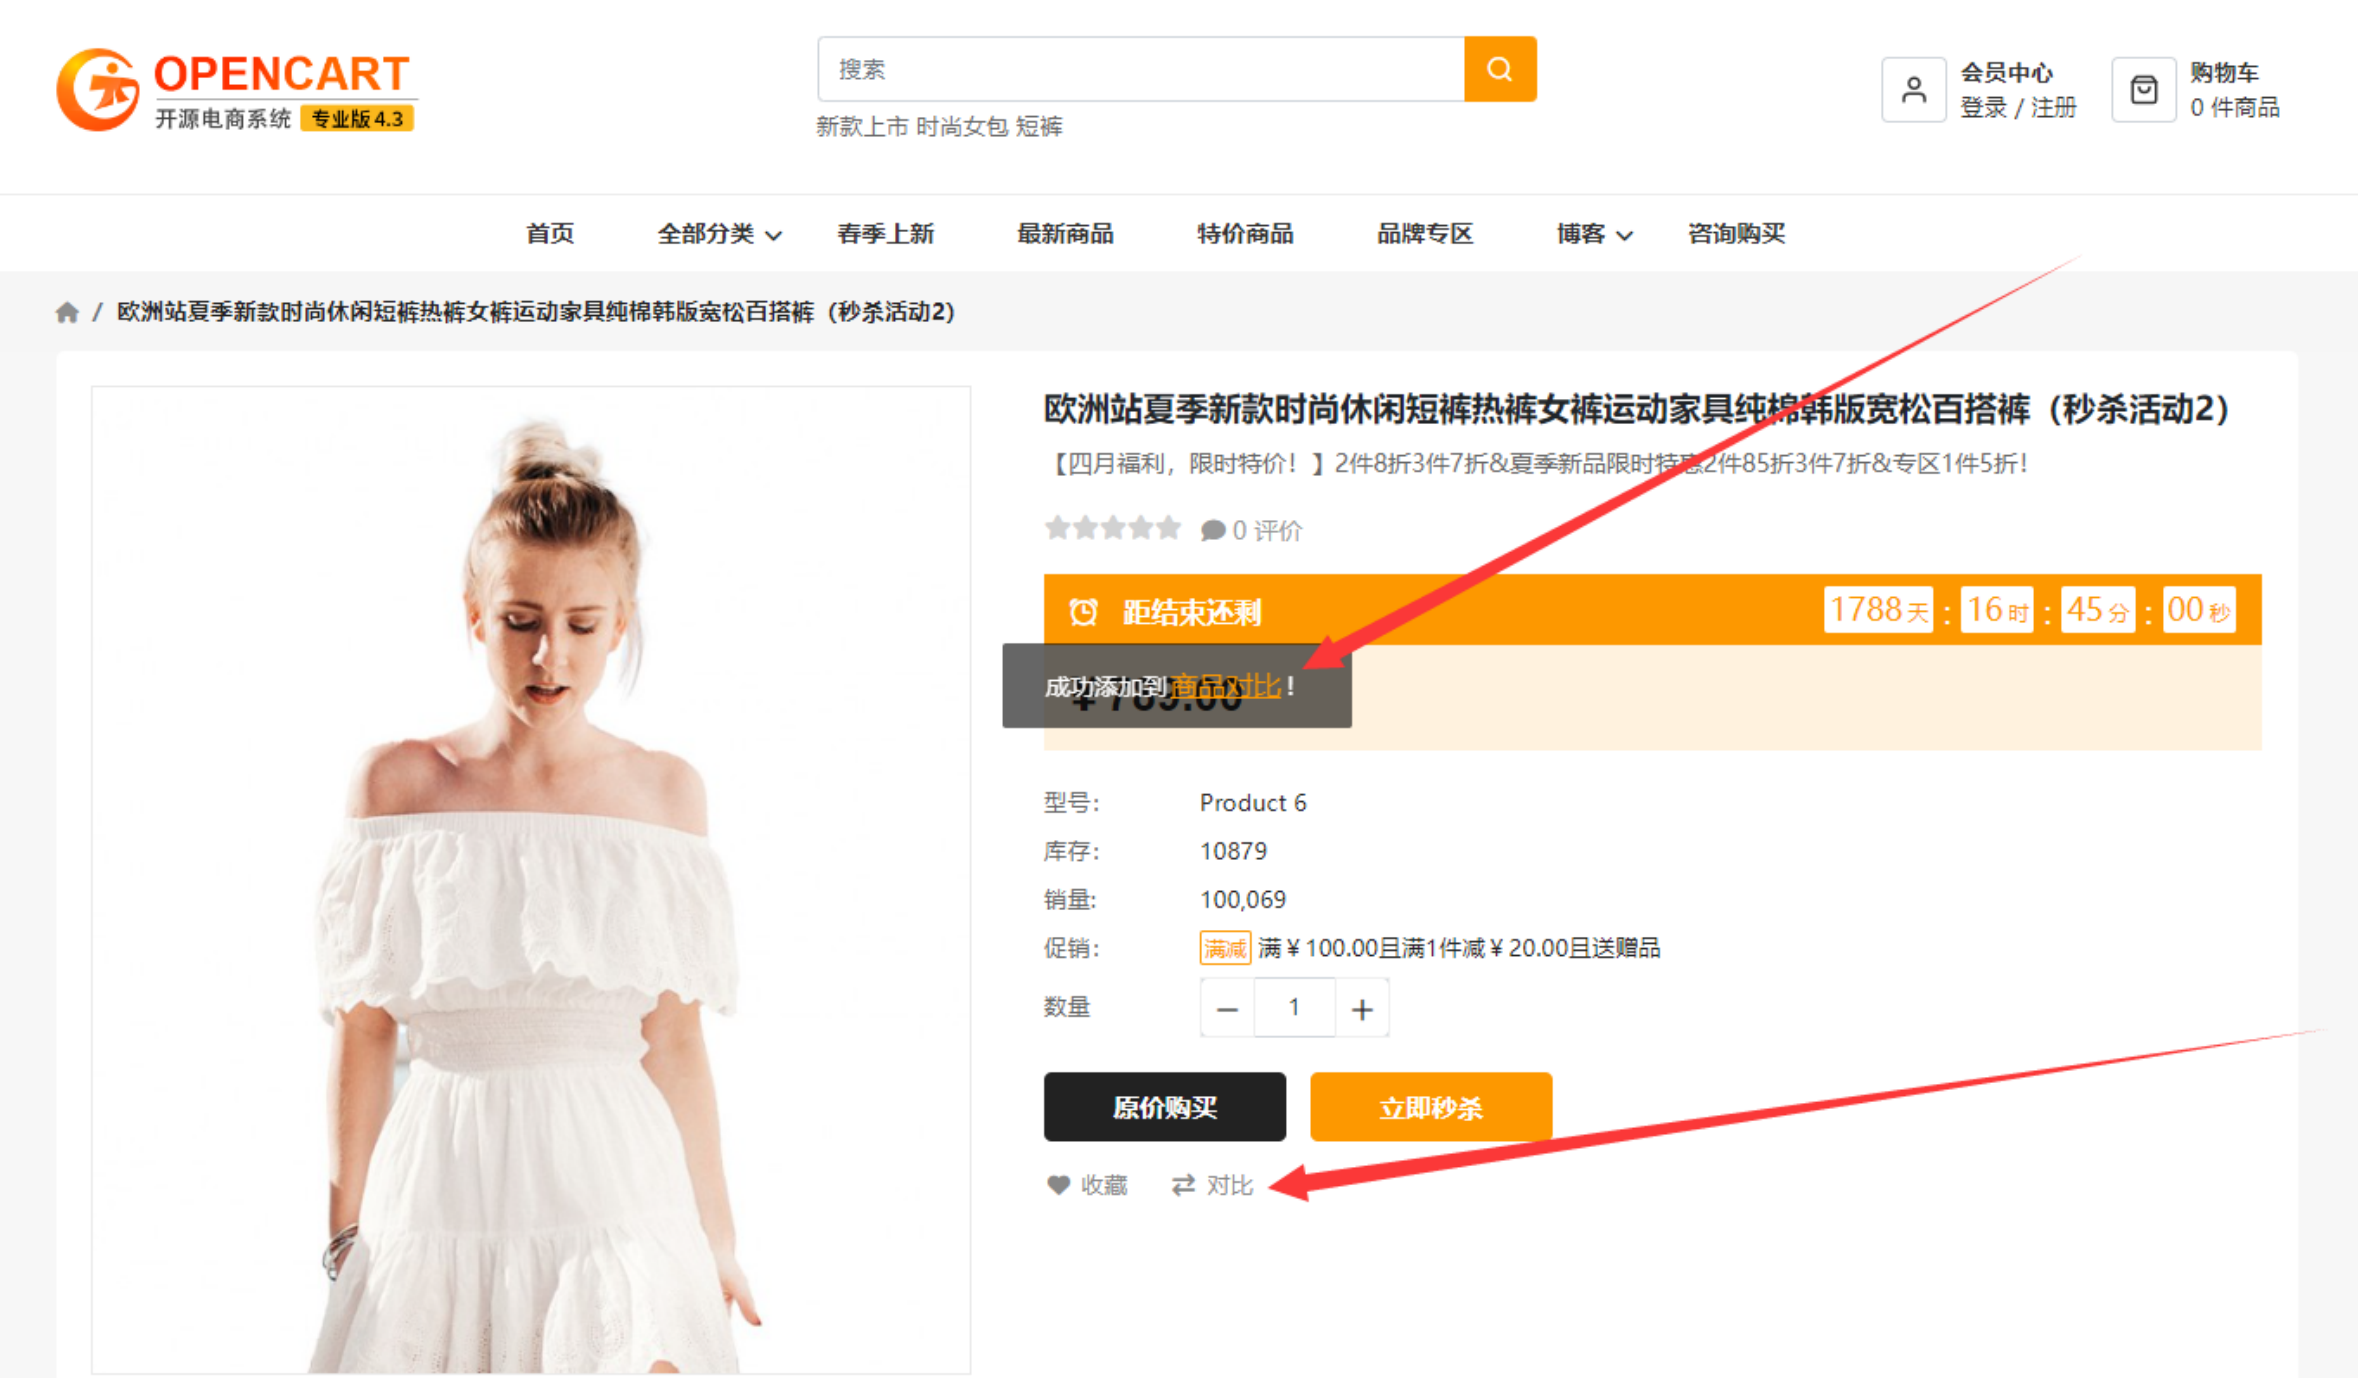The image size is (2358, 1378).
Task: Click the 对比 text link
Action: [1229, 1185]
